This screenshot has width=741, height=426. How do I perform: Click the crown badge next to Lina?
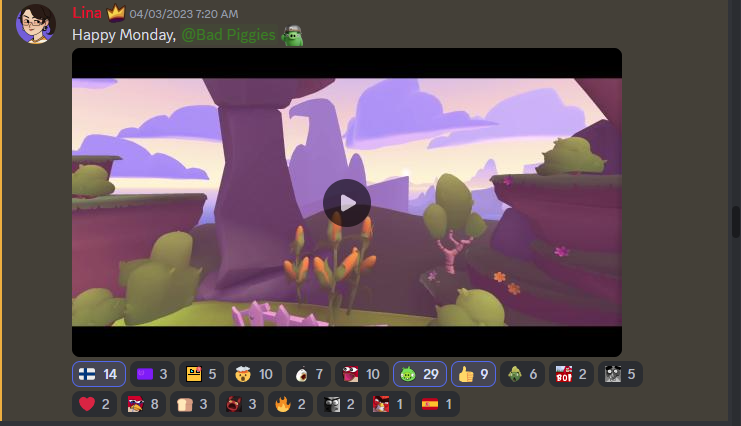[116, 13]
